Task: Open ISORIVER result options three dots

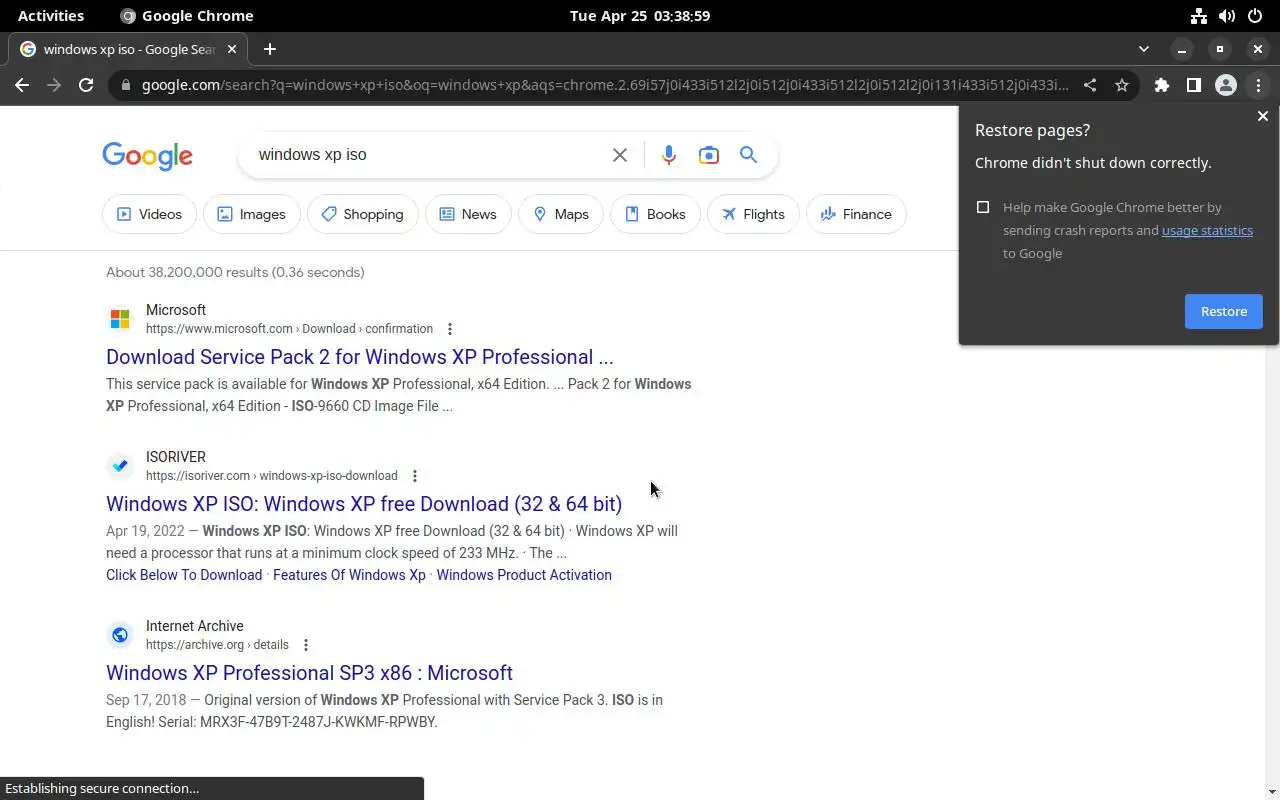Action: pyautogui.click(x=414, y=476)
